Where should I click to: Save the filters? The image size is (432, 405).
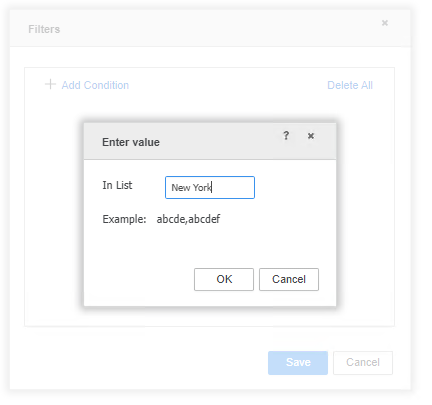(298, 363)
